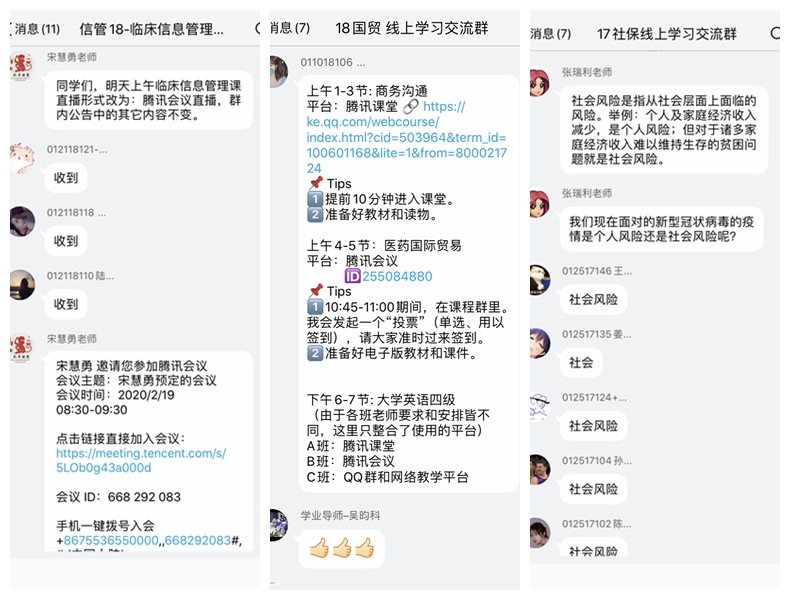The image size is (790, 600).
Task: Open 17社保线上学习交流群 group title
Action: pyautogui.click(x=667, y=34)
